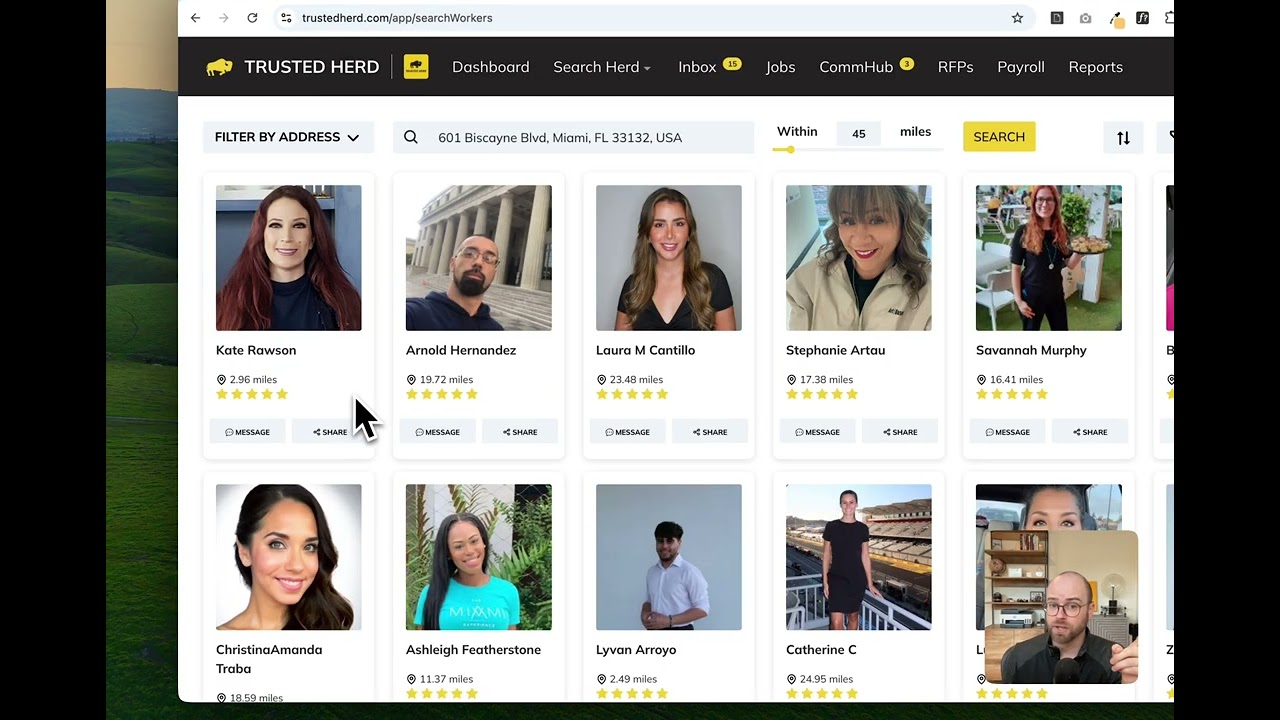
Task: Open the Payroll page
Action: pos(1021,67)
